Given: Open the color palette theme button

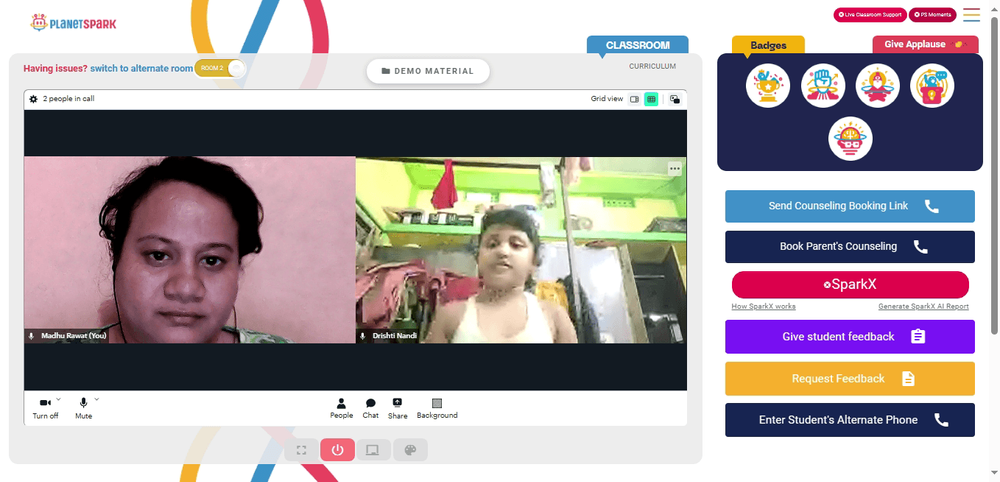Looking at the screenshot, I should pyautogui.click(x=410, y=450).
